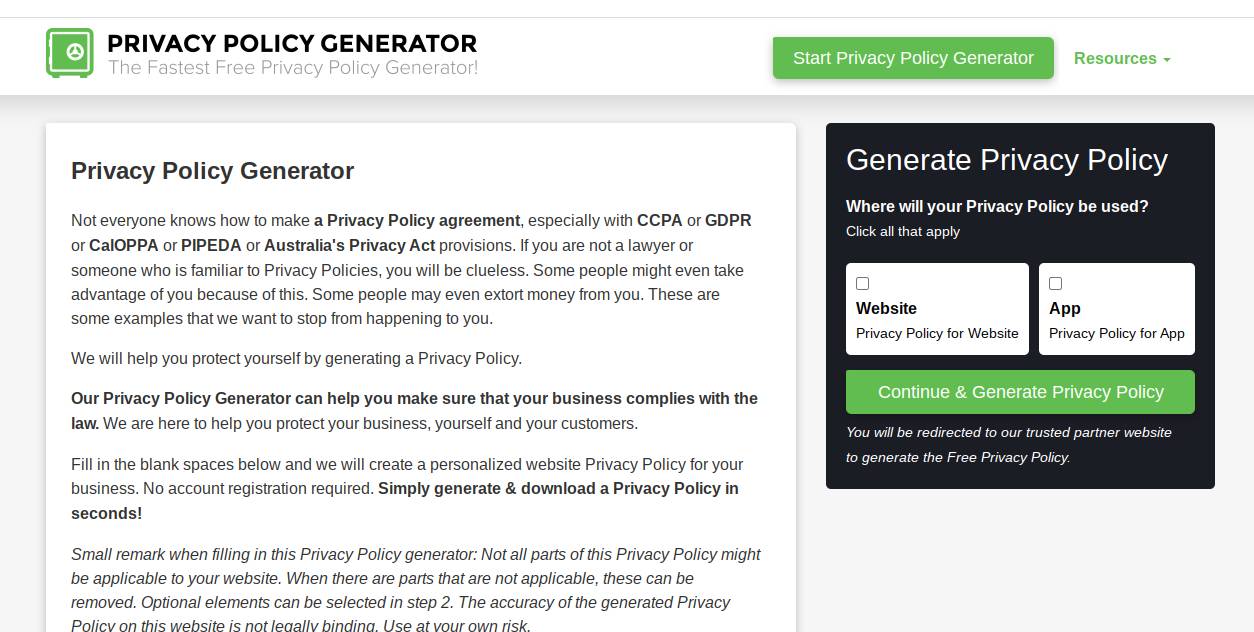
Task: Select the bold Website option label
Action: click(886, 308)
